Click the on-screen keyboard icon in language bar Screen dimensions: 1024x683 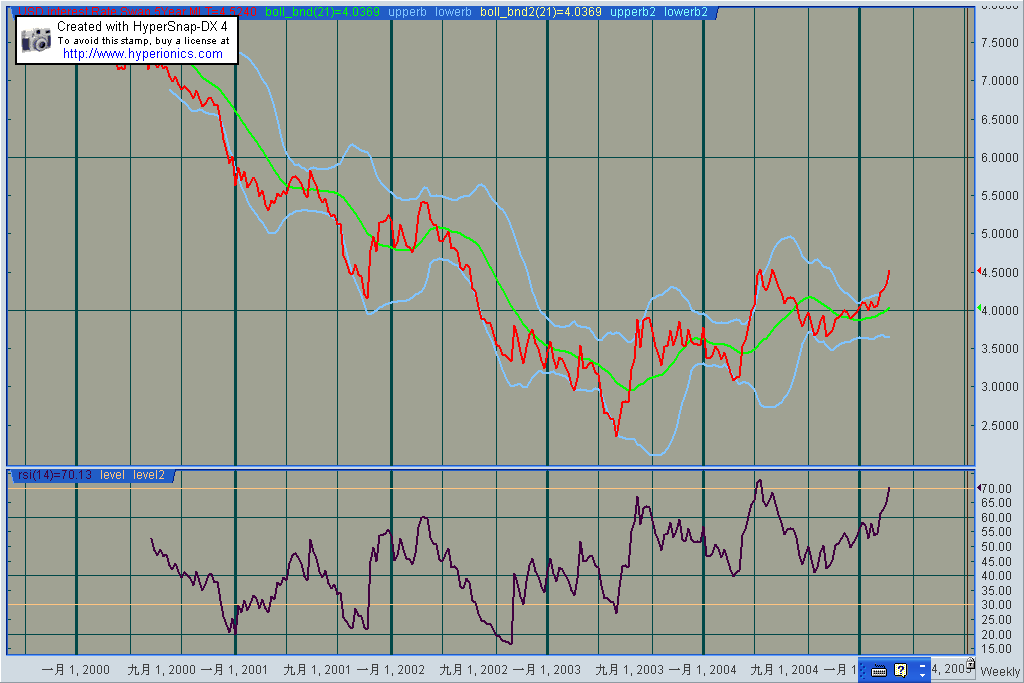(879, 670)
